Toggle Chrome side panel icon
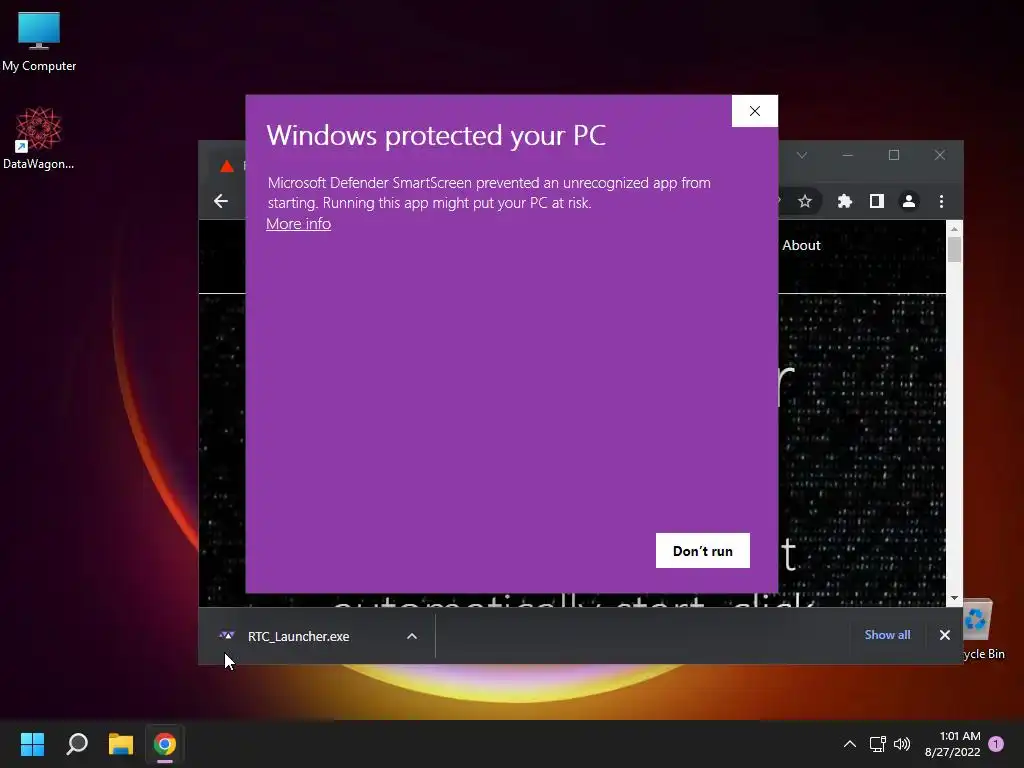1024x768 pixels. [x=876, y=201]
